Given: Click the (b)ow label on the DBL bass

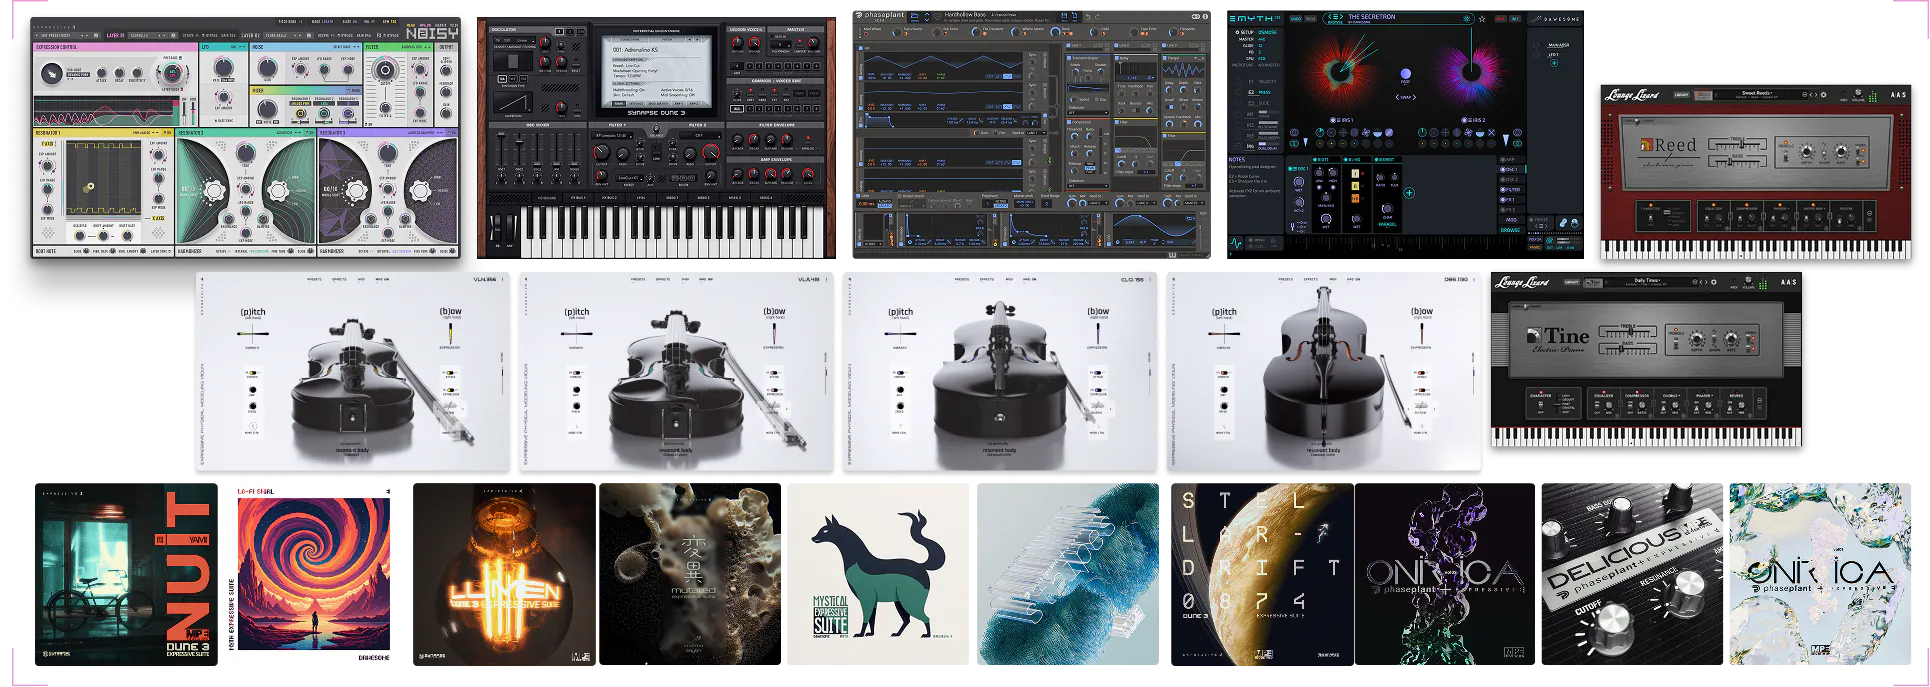Looking at the screenshot, I should point(1422,311).
